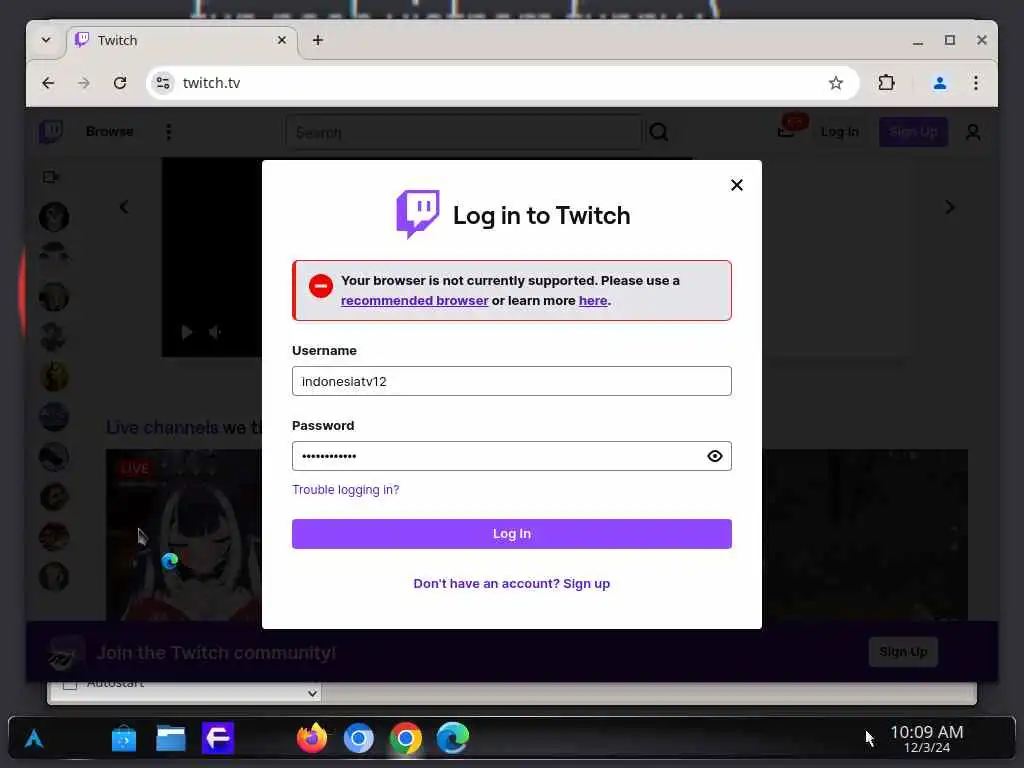Image resolution: width=1024 pixels, height=768 pixels.
Task: Open Chrome's three-dot menu
Action: pyautogui.click(x=976, y=83)
